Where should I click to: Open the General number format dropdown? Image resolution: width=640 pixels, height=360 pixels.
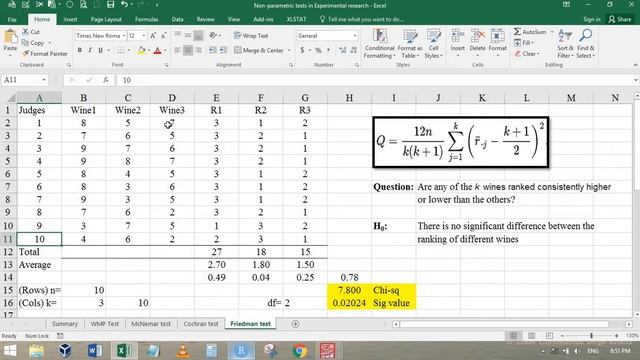(x=355, y=36)
